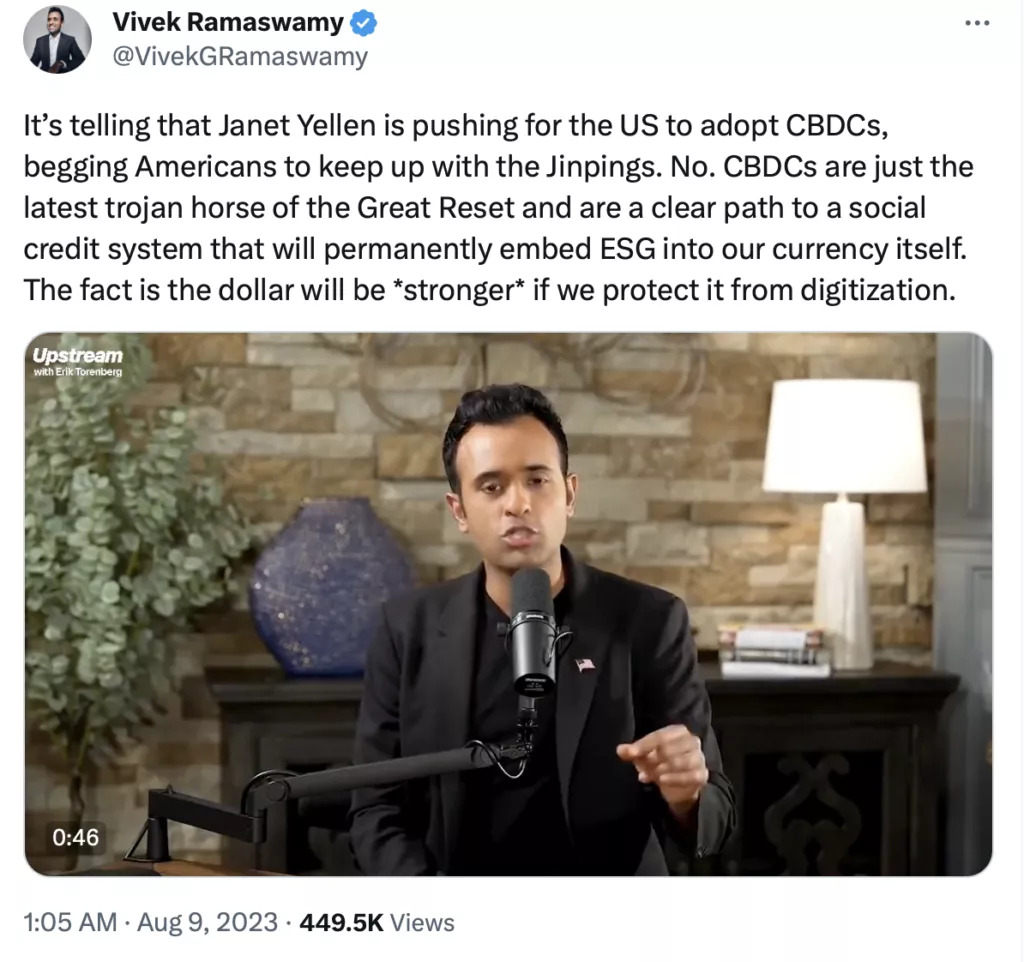
Task: Click the Vivek Ramaswamy display name
Action: pos(228,23)
